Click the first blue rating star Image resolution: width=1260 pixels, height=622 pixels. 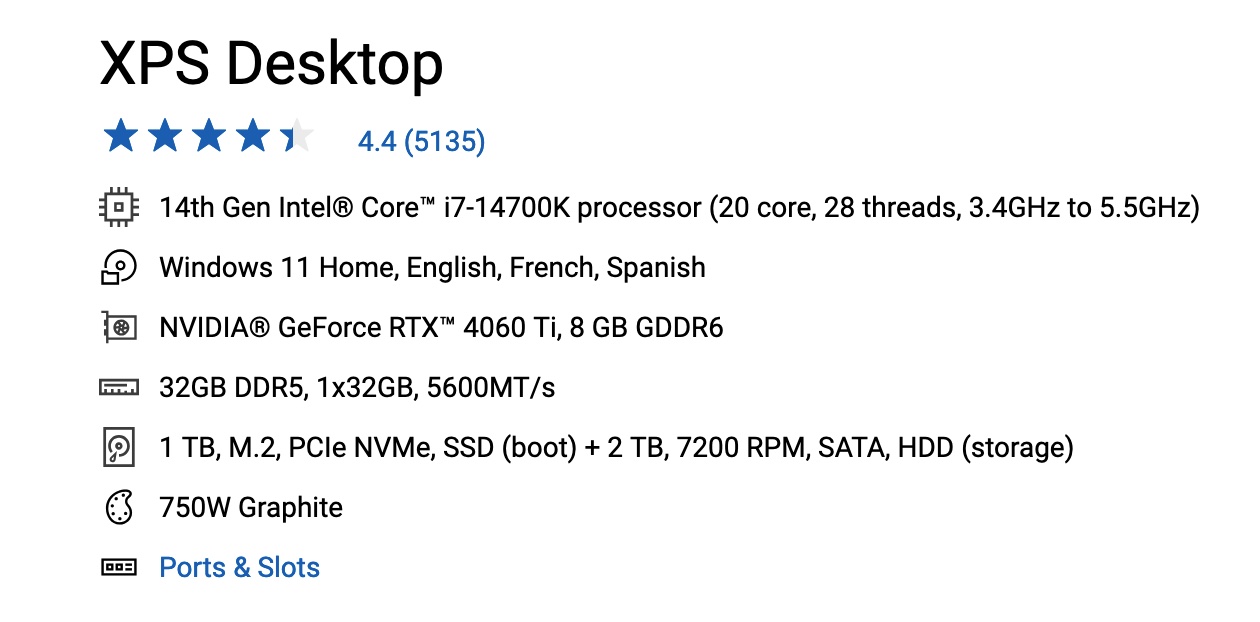pyautogui.click(x=121, y=137)
